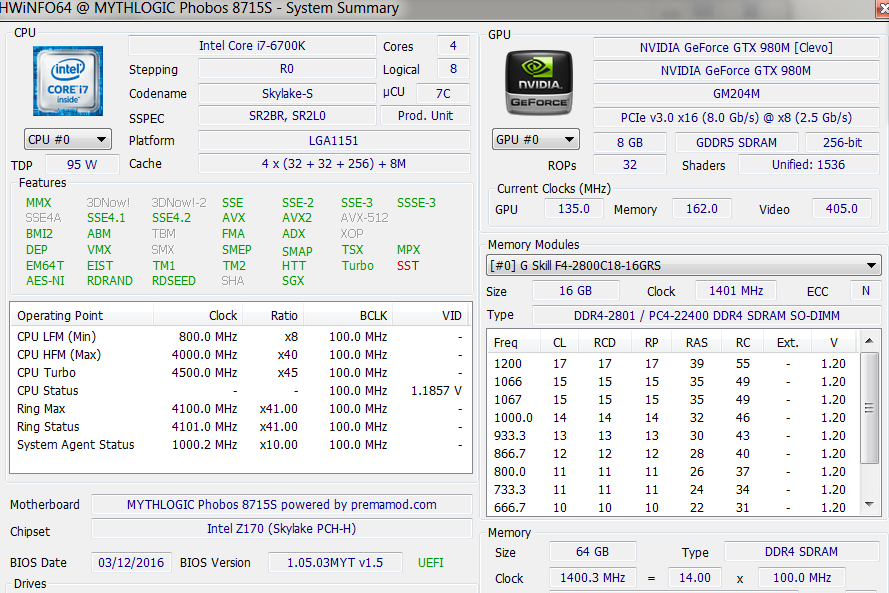Click the AVX2 feature flag
The width and height of the screenshot is (889, 593).
click(297, 218)
